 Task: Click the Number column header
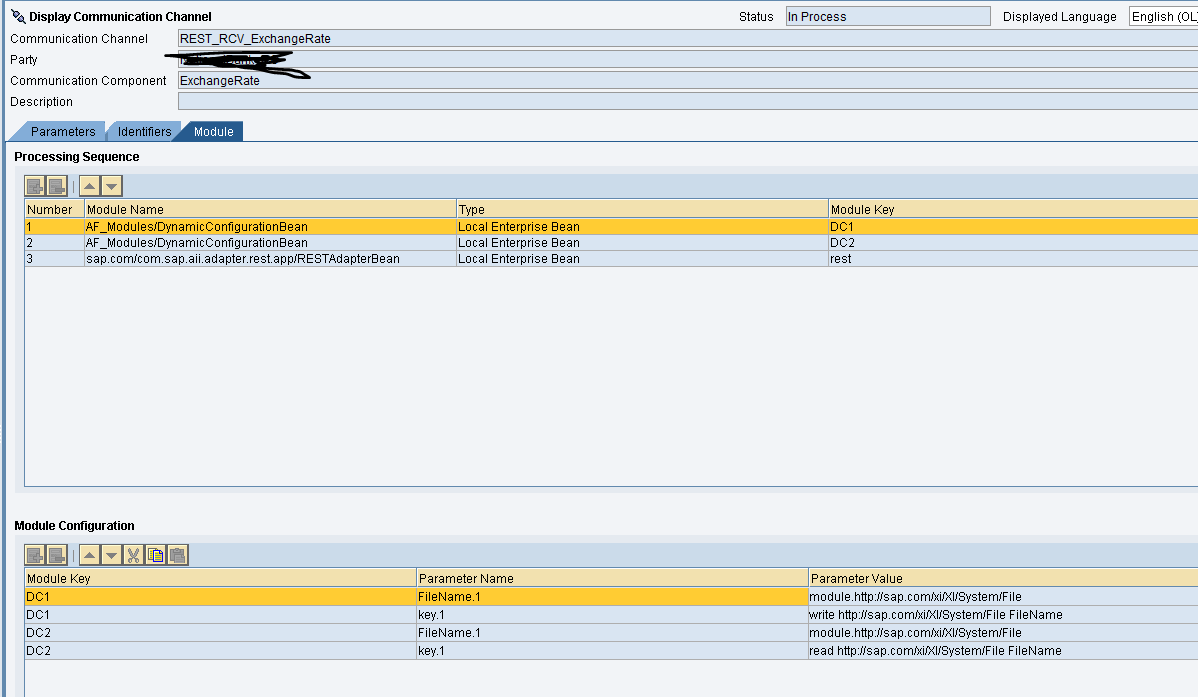(54, 209)
